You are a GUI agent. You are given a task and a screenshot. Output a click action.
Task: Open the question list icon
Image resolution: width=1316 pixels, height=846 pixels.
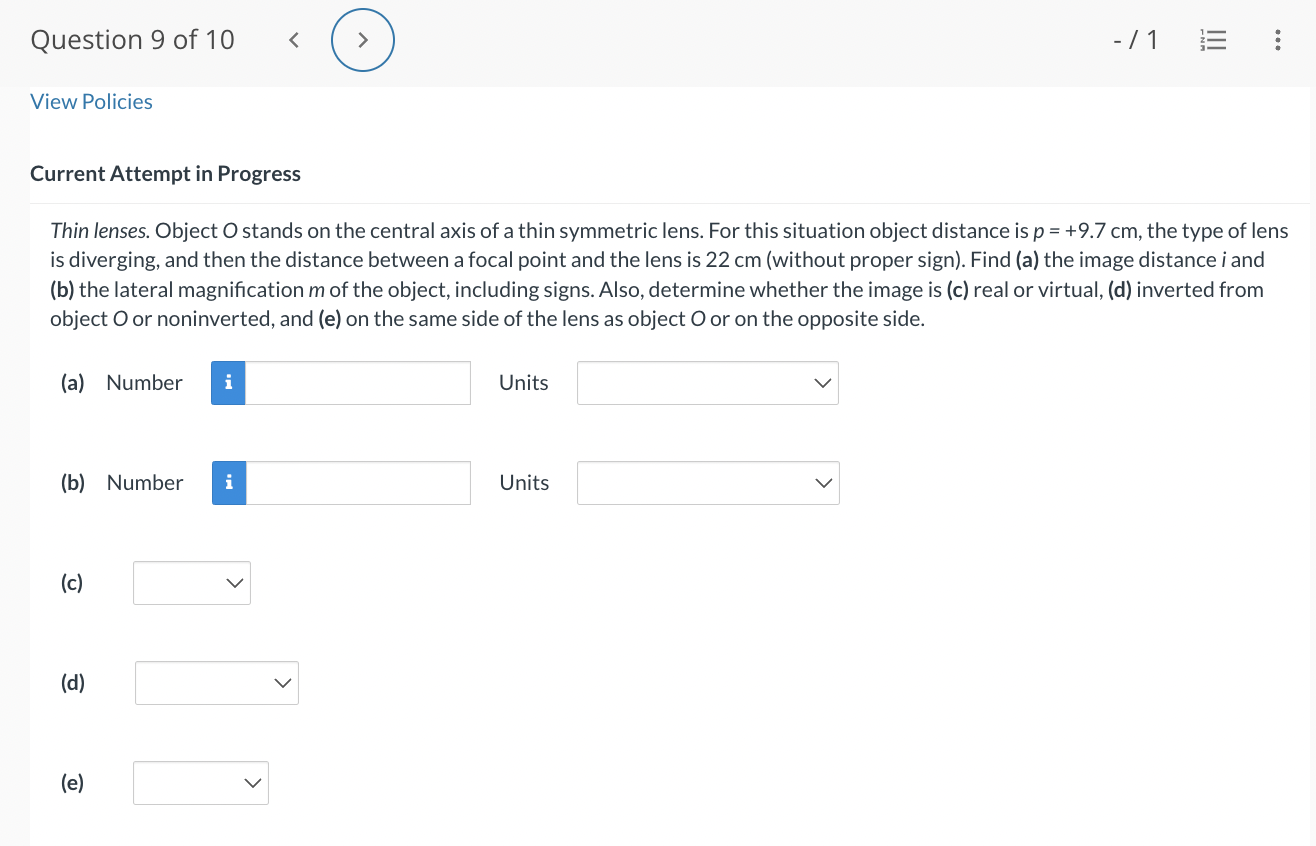[x=1213, y=40]
